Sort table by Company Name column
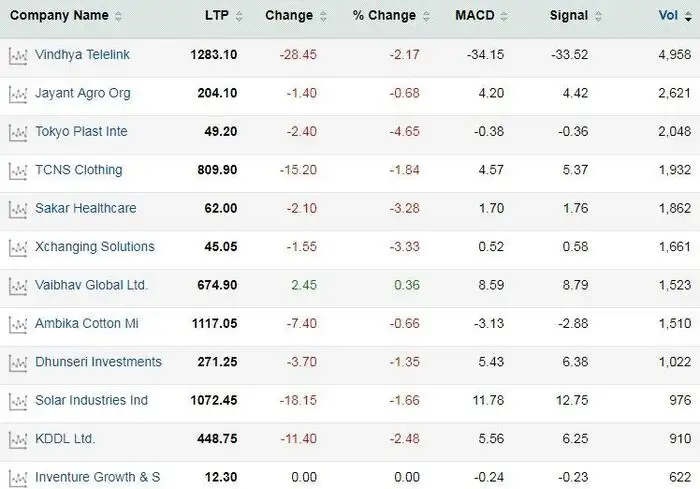Image resolution: width=700 pixels, height=489 pixels. pyautogui.click(x=60, y=16)
